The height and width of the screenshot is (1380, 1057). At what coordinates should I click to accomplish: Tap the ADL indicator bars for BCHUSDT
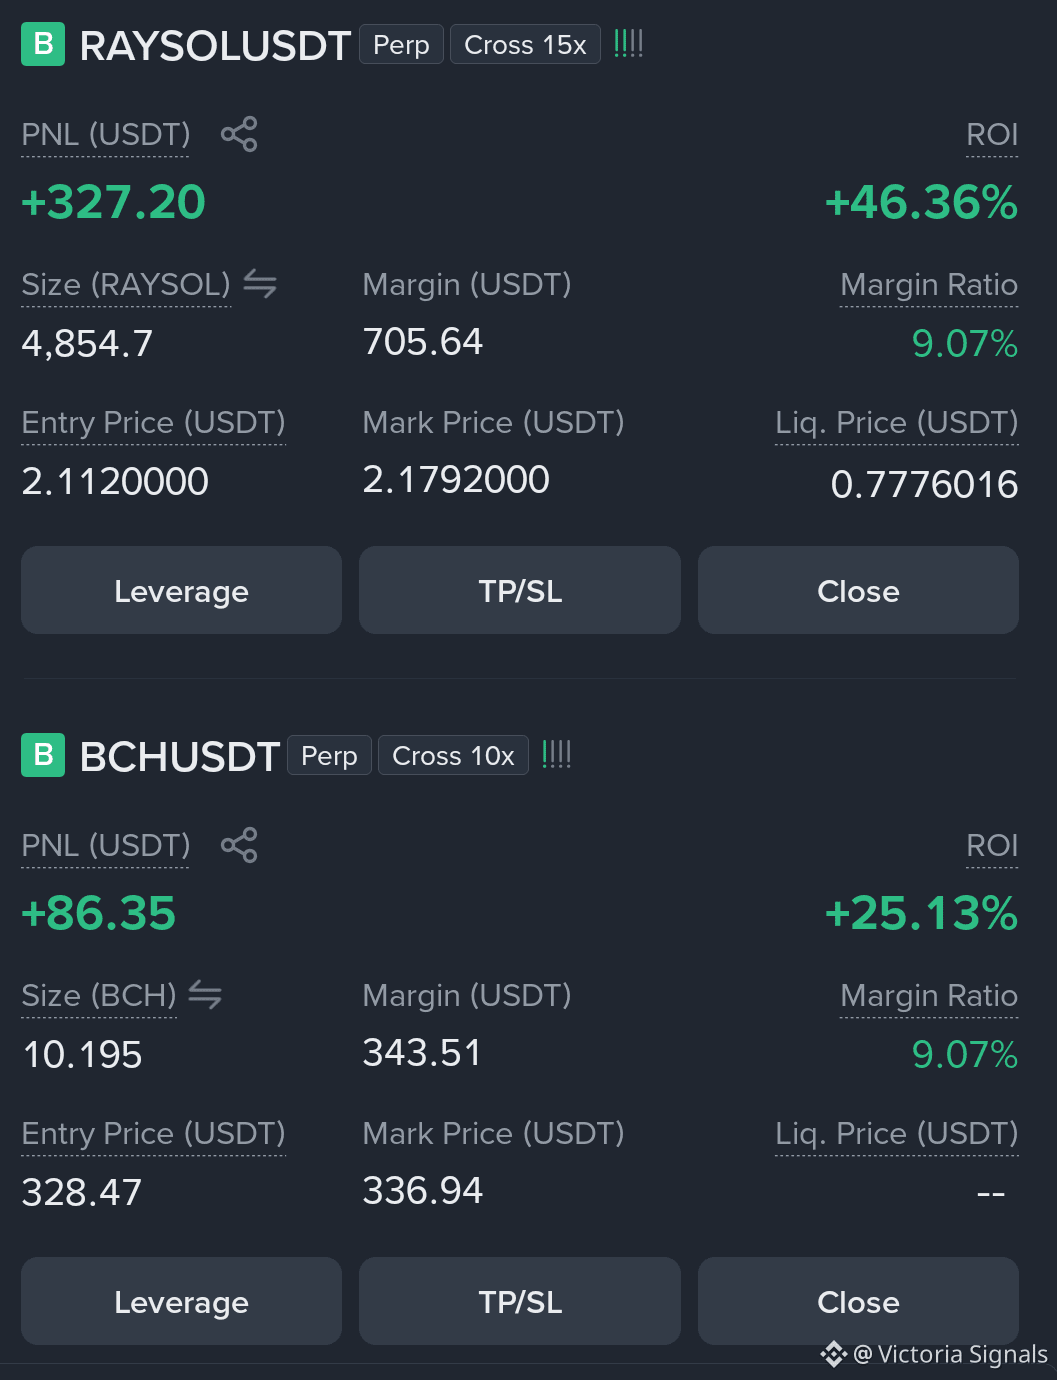(x=556, y=754)
